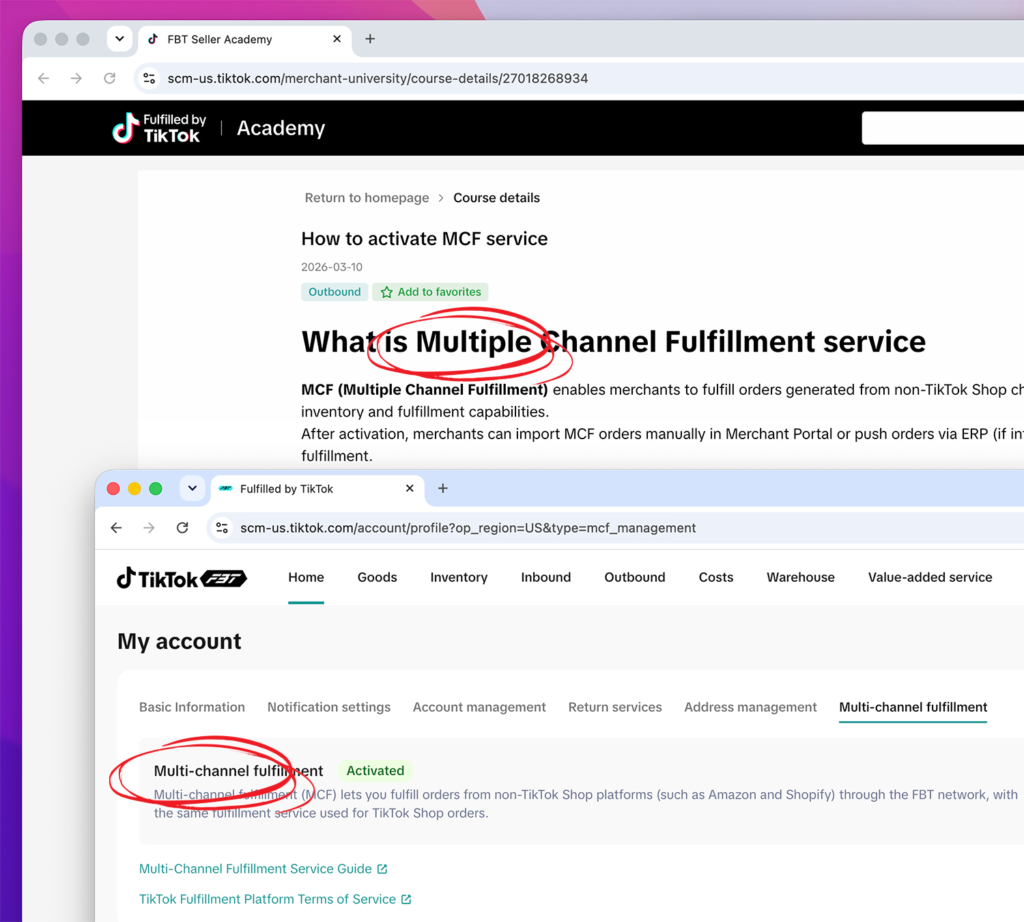
Task: Open Multi-Channel Fulfillment Service Guide link
Action: click(x=255, y=869)
